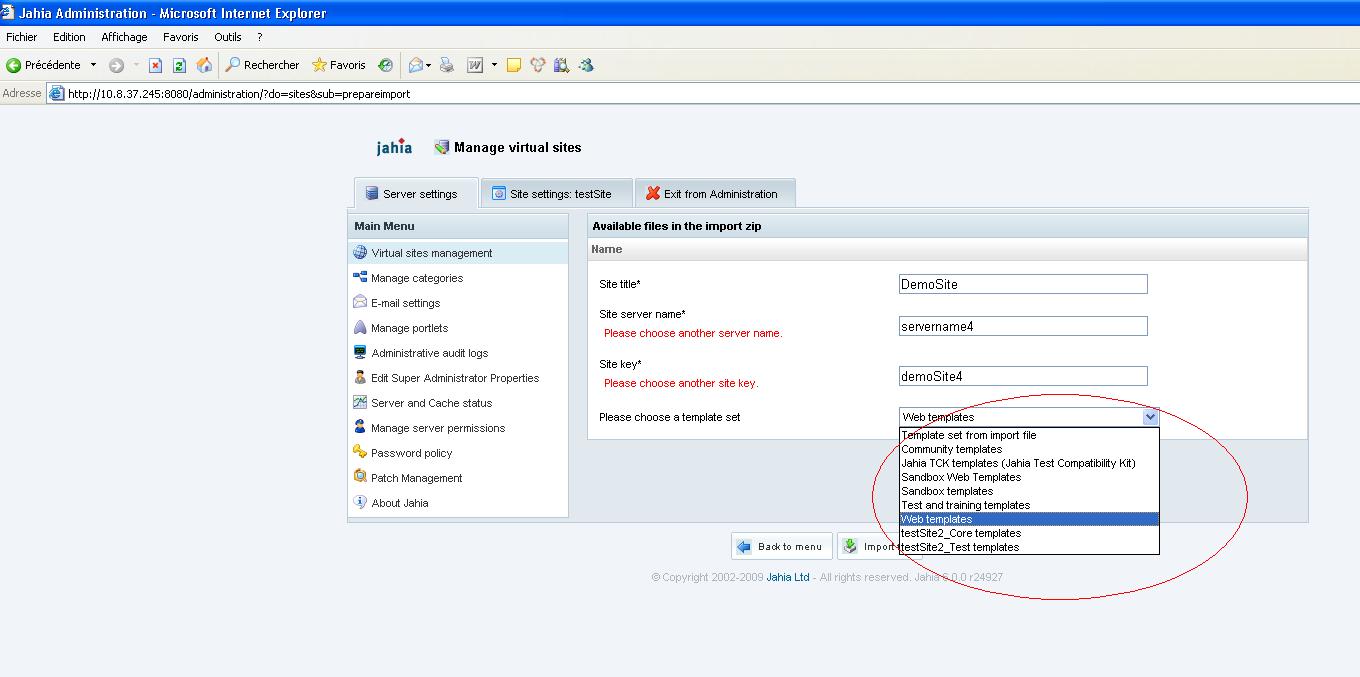Select Sandbox Web Templates option
Image resolution: width=1360 pixels, height=677 pixels.
point(1029,477)
